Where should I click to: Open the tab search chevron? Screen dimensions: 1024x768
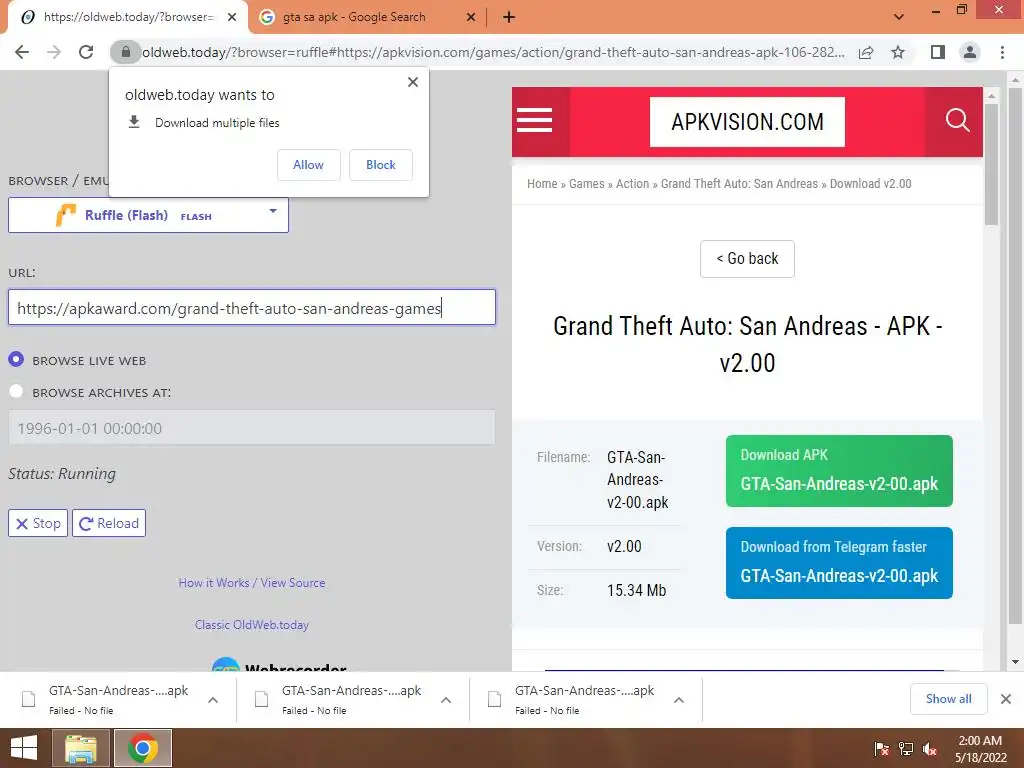coord(899,17)
